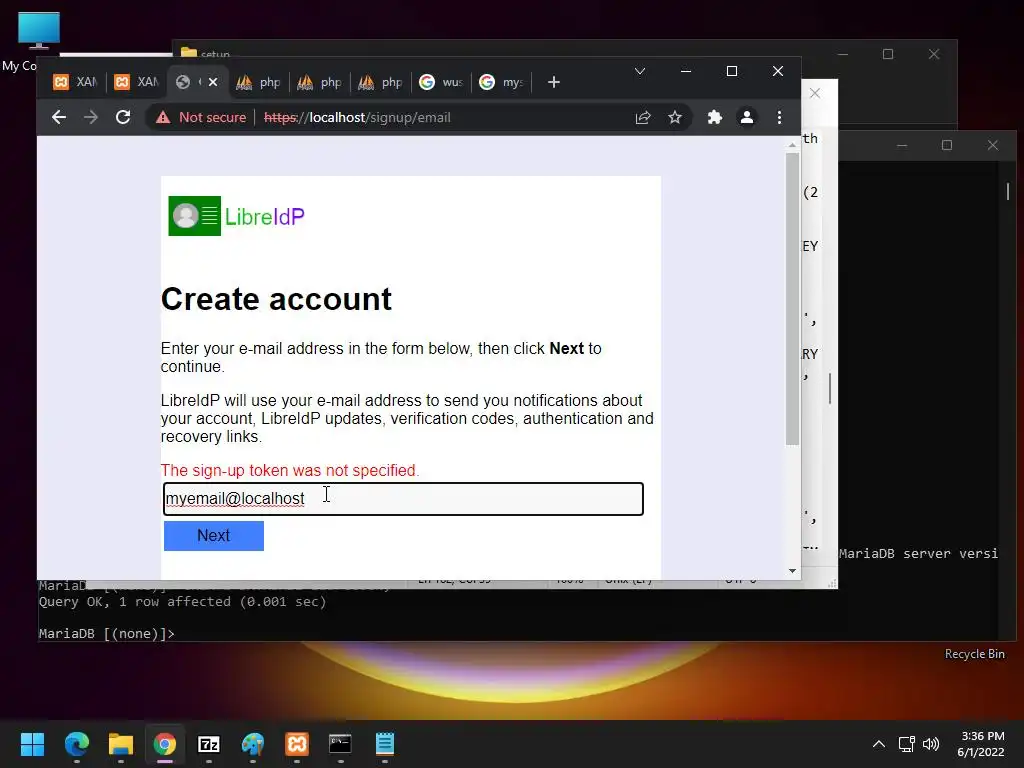Open Microsoft Edge from the taskbar
Image resolution: width=1024 pixels, height=768 pixels.
coord(76,744)
